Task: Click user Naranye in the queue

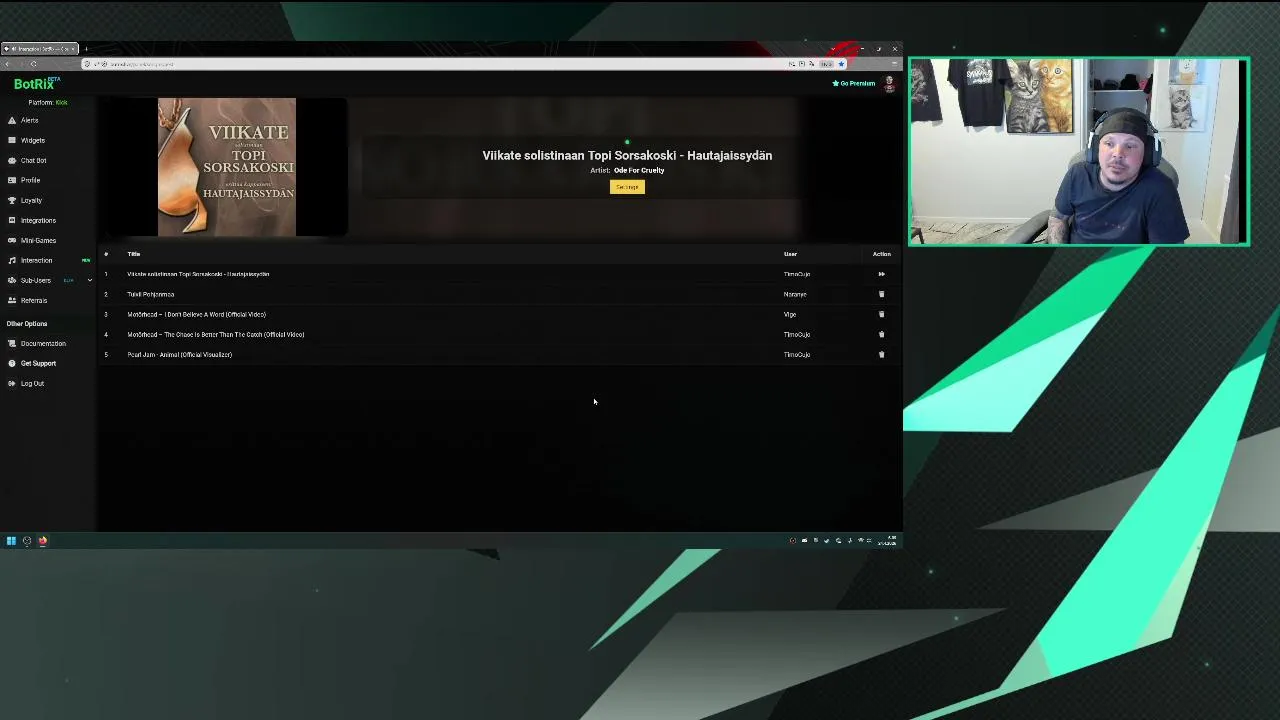Action: coord(795,294)
